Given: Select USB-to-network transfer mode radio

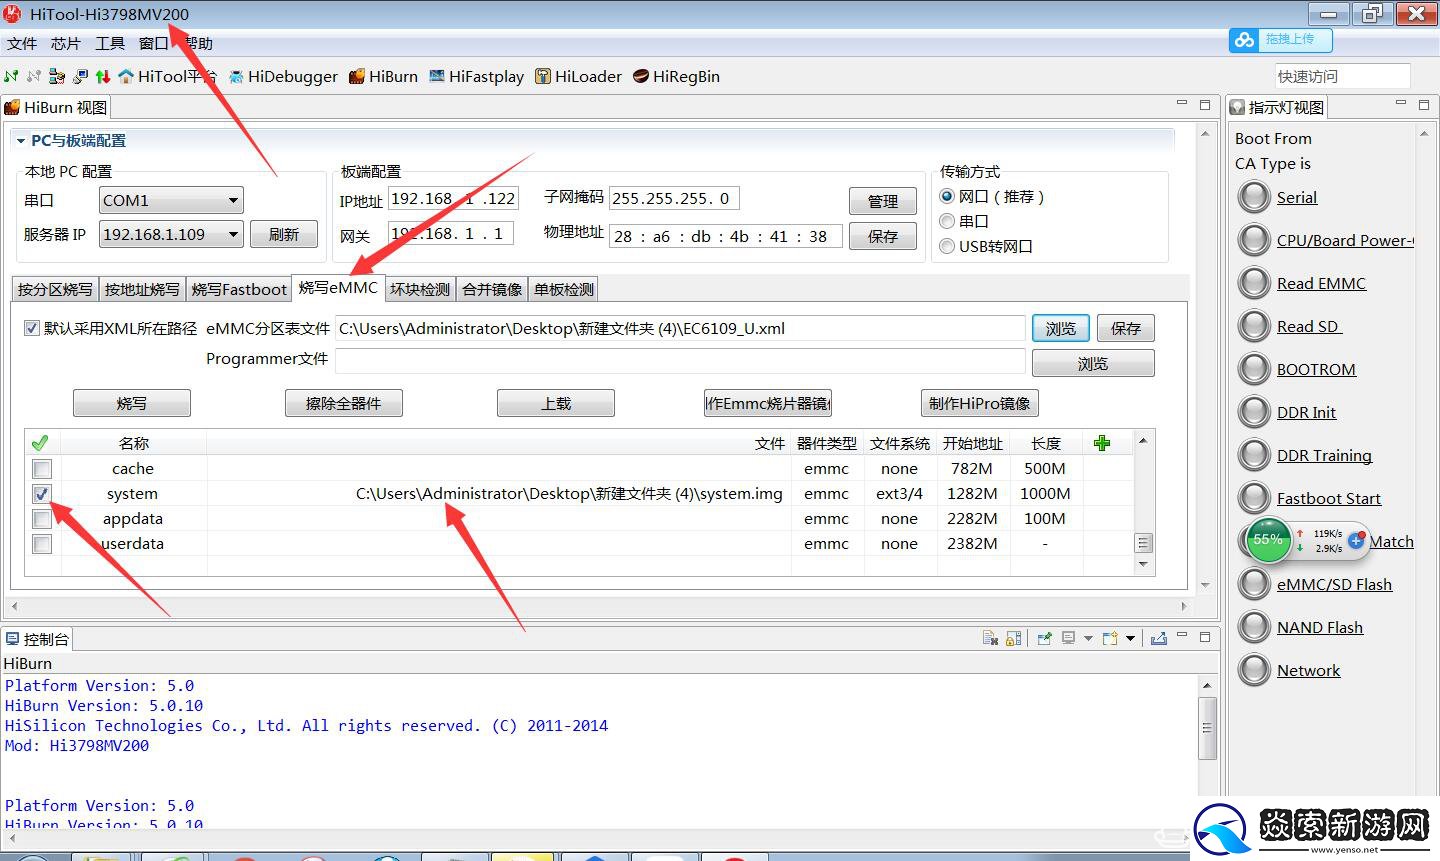Looking at the screenshot, I should point(947,246).
